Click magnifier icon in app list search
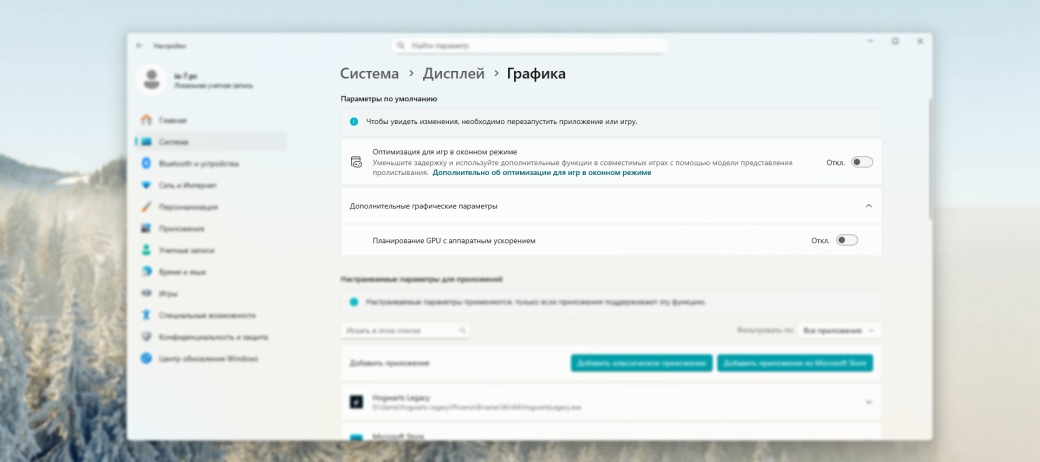 (x=462, y=330)
